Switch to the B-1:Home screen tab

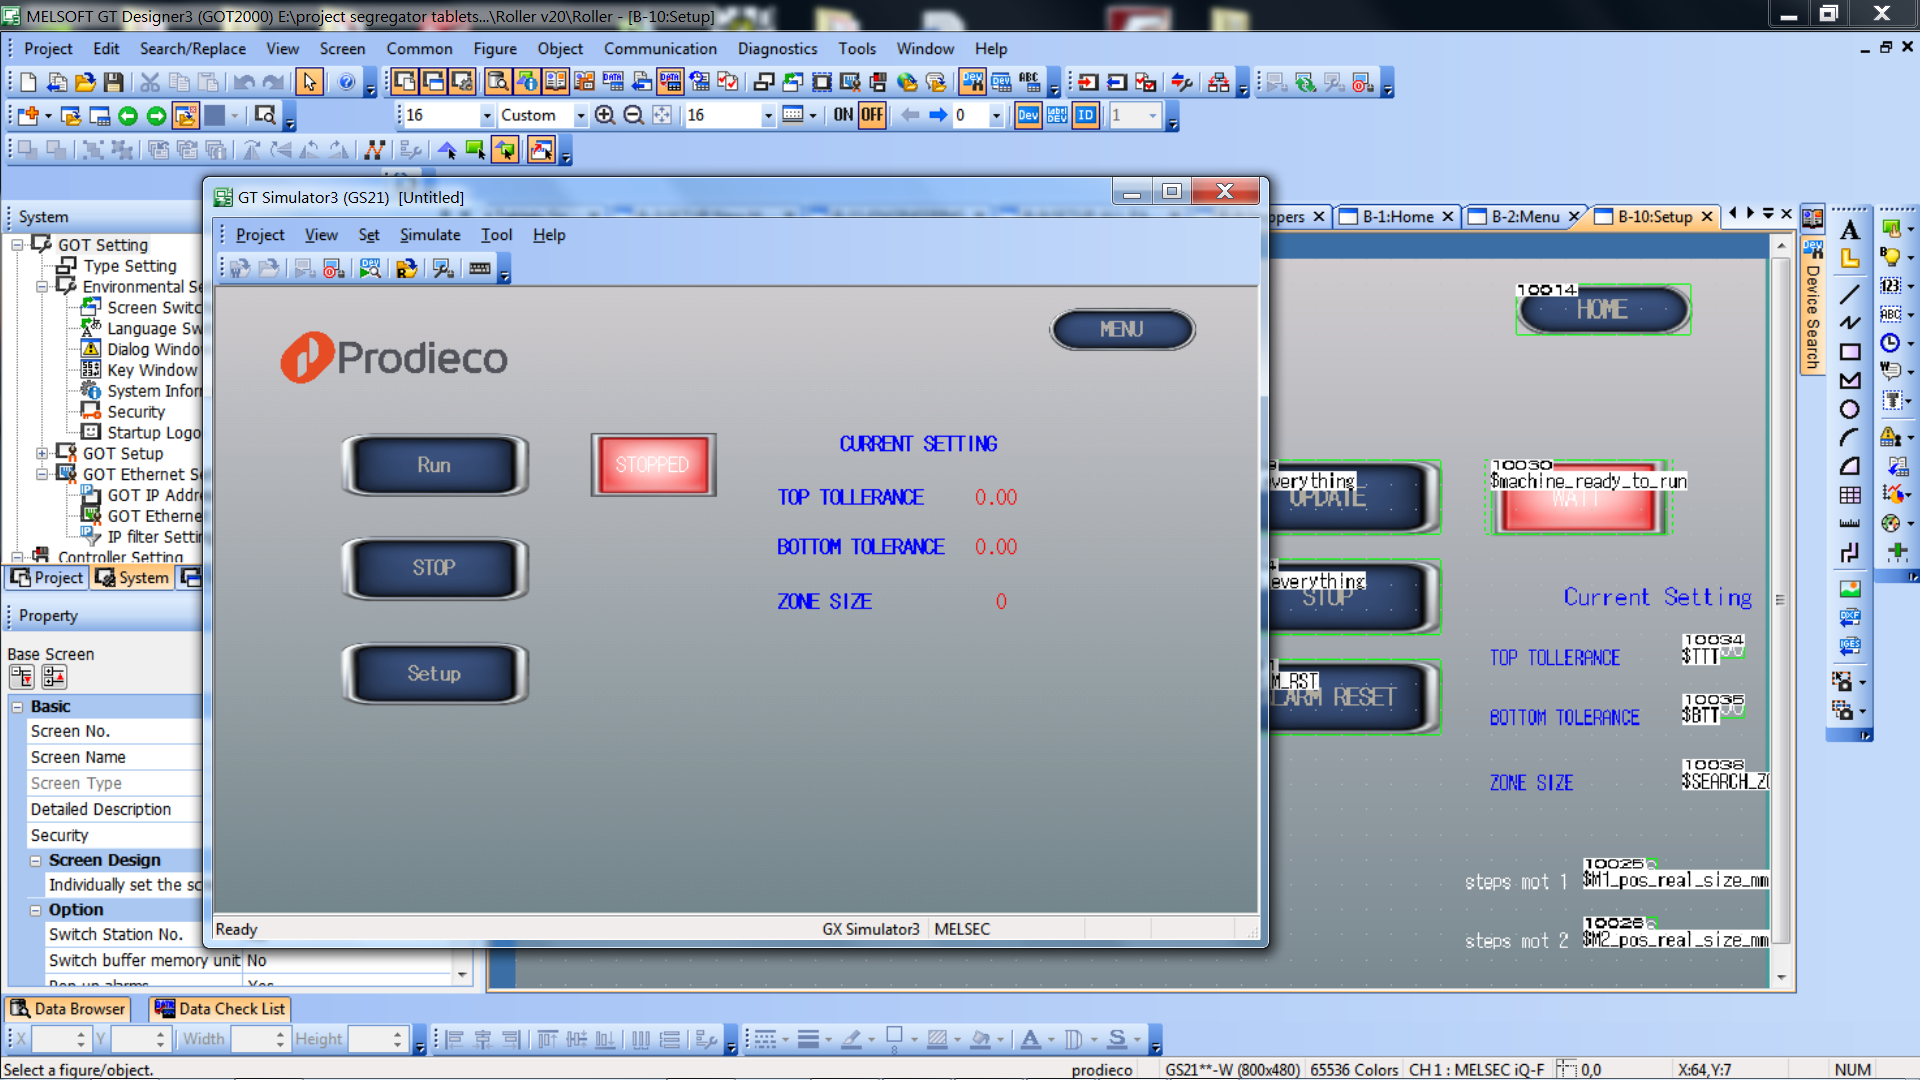[1397, 217]
